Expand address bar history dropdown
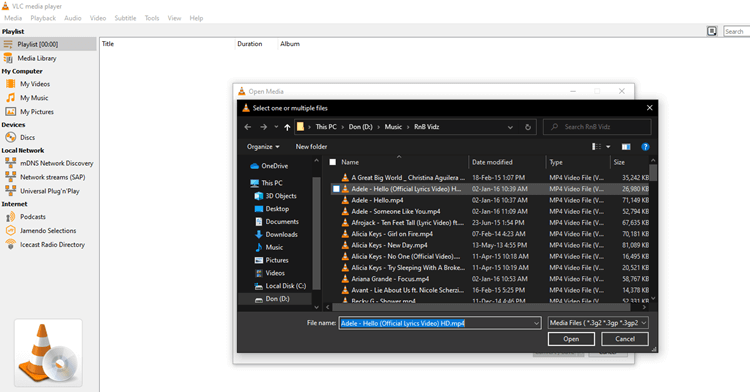750x392 pixels. (510, 127)
